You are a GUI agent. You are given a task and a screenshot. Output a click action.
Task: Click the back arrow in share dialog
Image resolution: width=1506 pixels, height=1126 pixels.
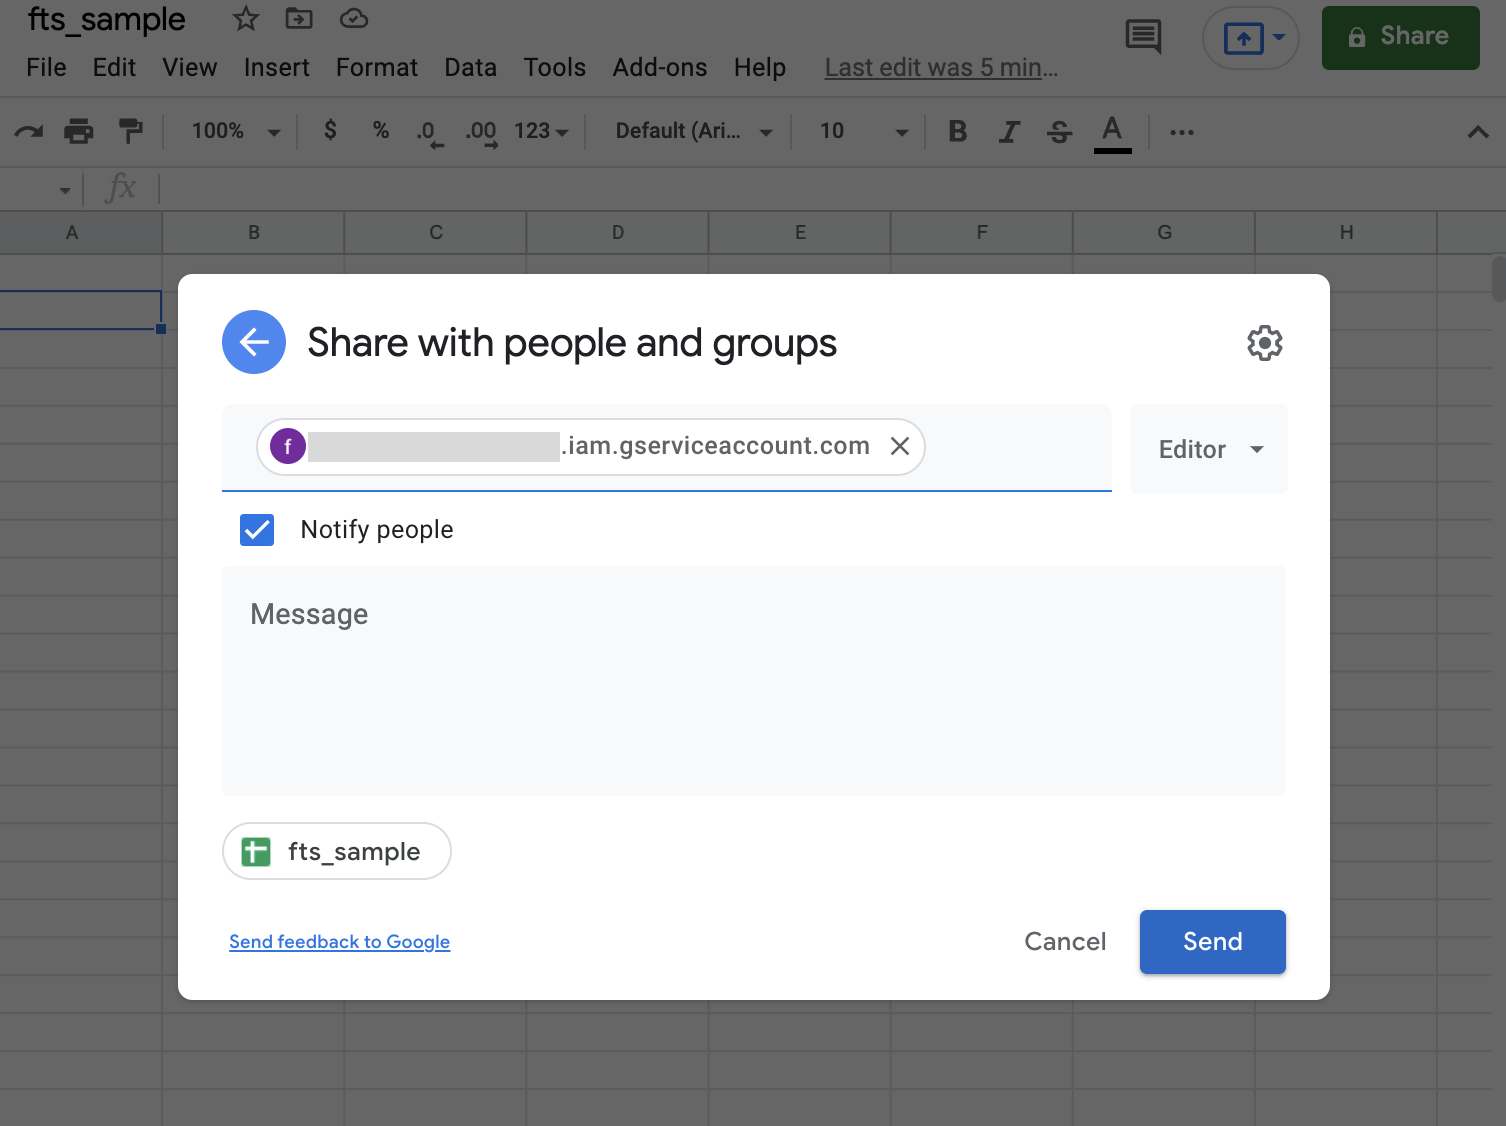coord(254,342)
